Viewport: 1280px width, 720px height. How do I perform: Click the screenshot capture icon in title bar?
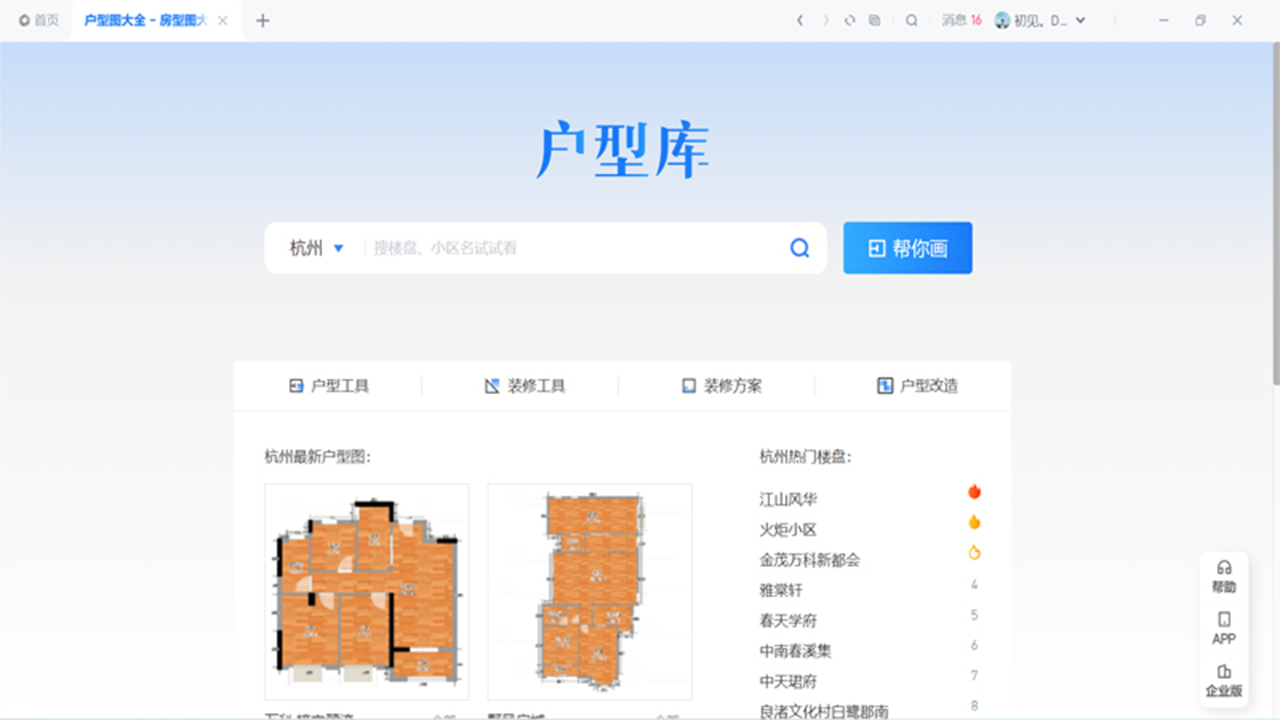coord(872,20)
